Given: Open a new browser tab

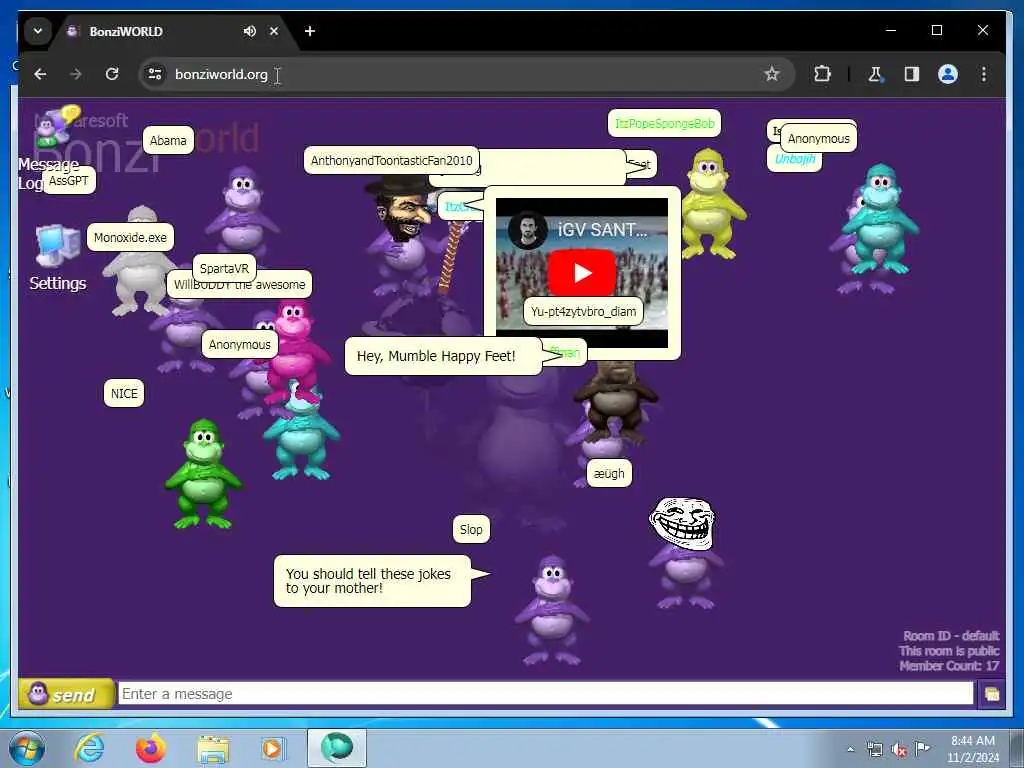Looking at the screenshot, I should coord(310,31).
